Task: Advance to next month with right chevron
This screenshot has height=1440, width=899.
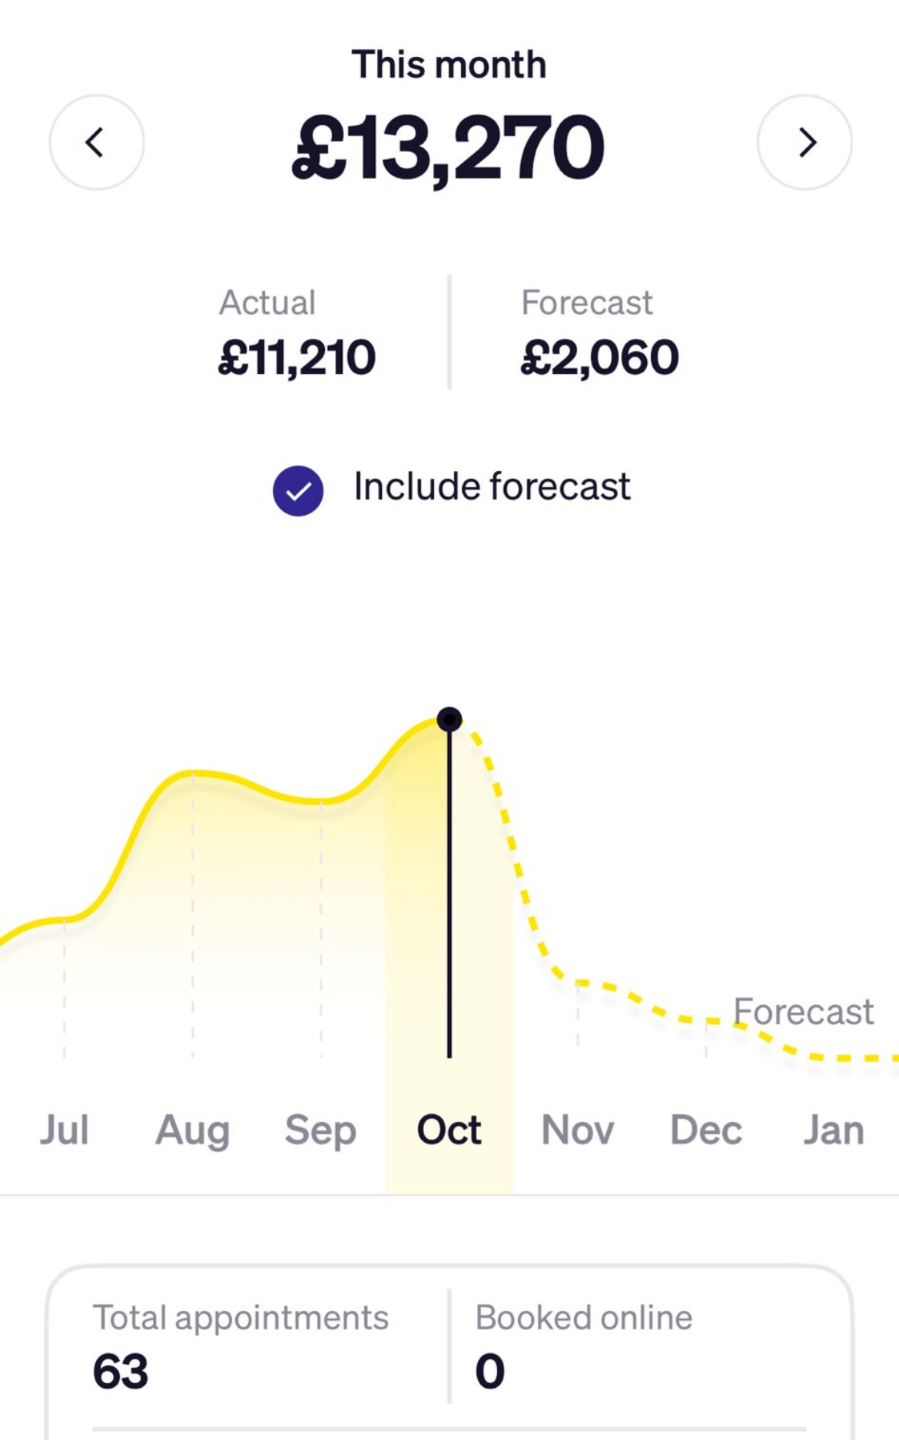Action: pos(805,143)
